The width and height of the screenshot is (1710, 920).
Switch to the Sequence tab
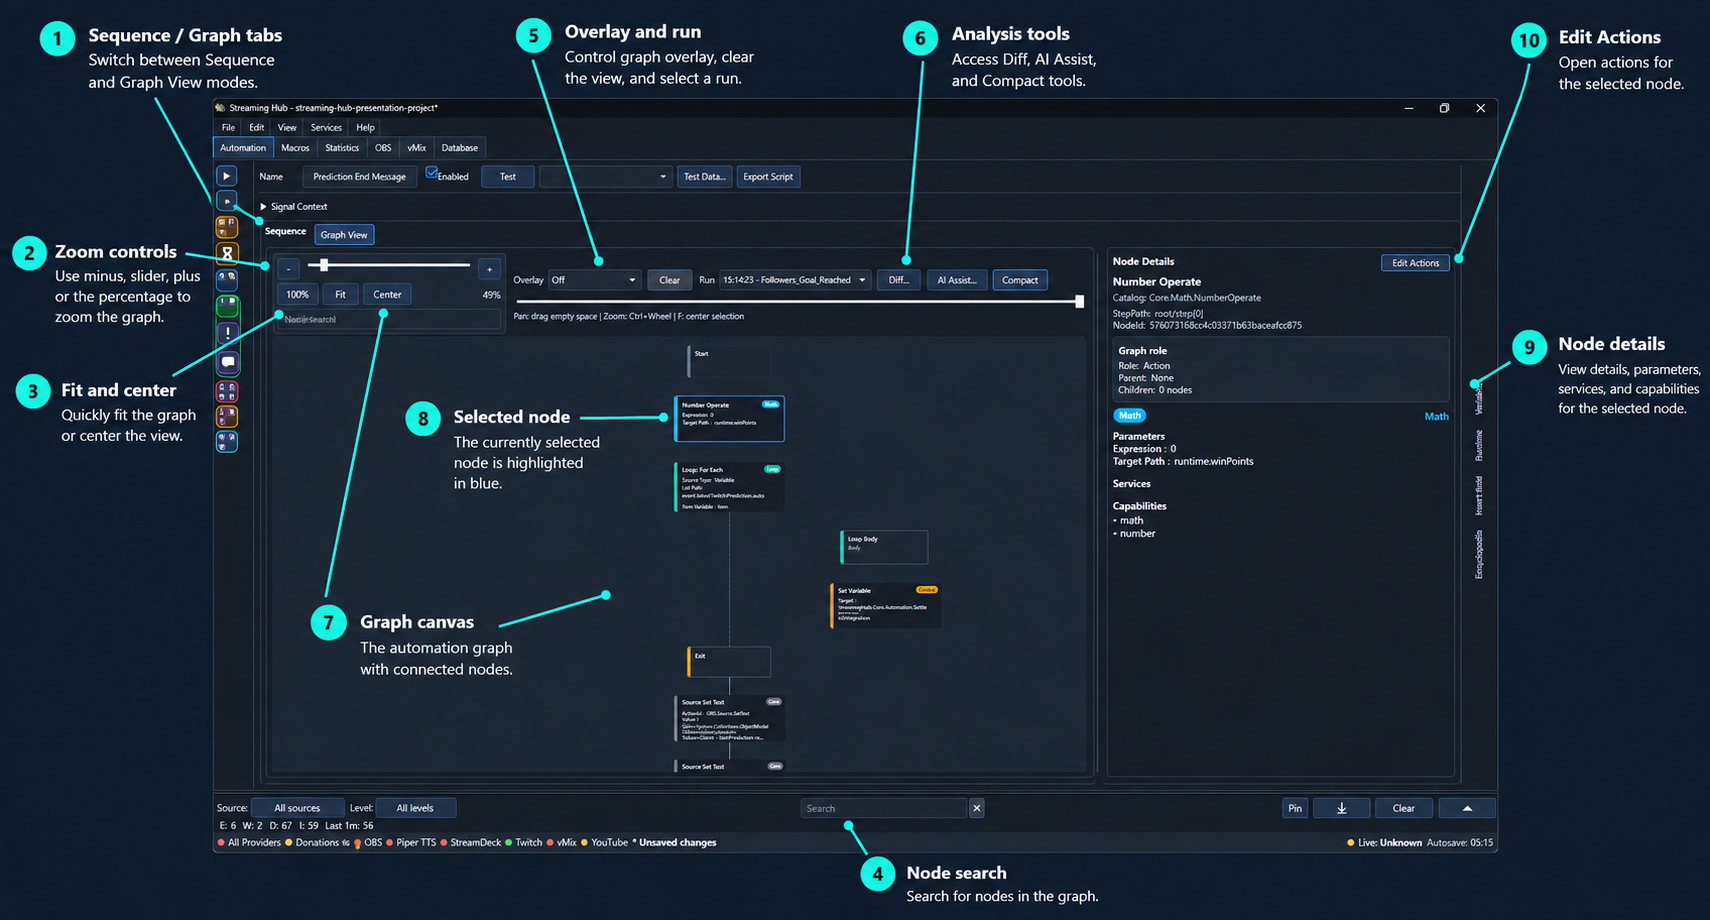285,232
